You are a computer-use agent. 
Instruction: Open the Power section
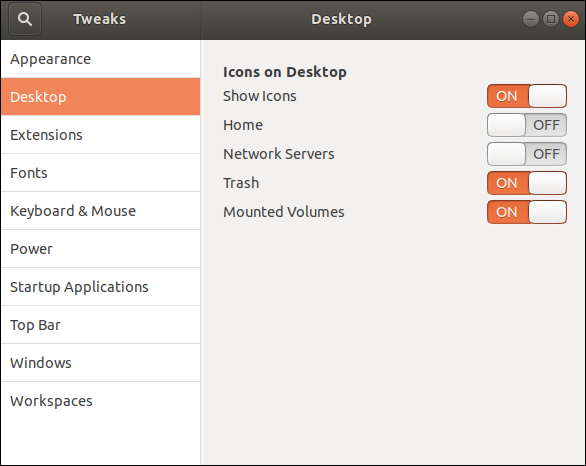(x=101, y=249)
